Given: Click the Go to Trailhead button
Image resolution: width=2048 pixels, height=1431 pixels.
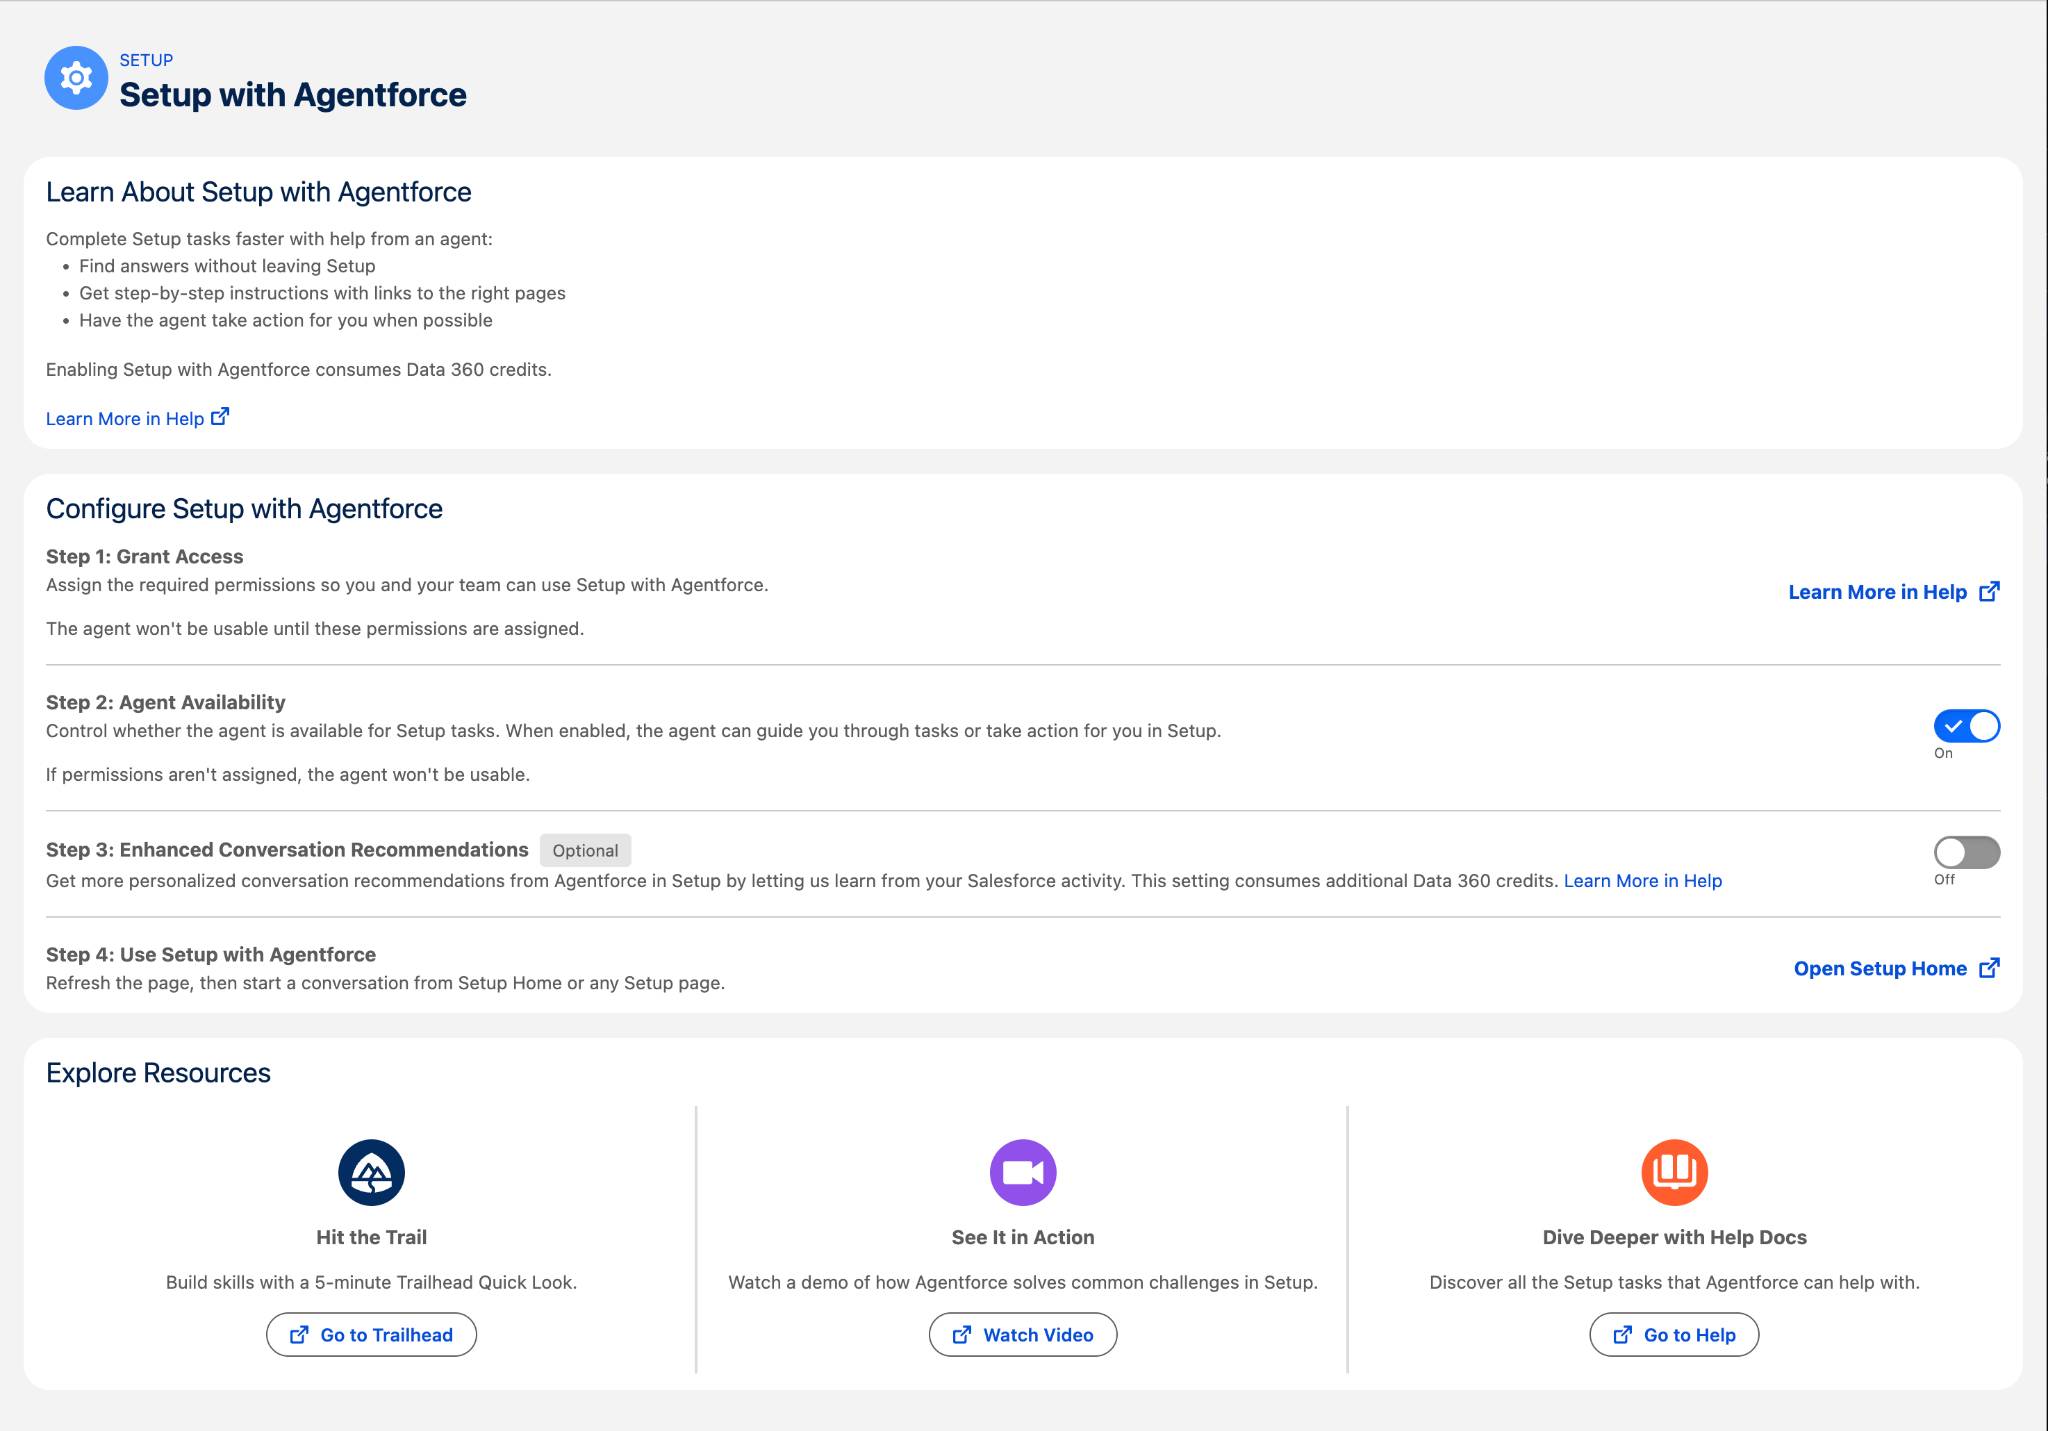Looking at the screenshot, I should (371, 1335).
